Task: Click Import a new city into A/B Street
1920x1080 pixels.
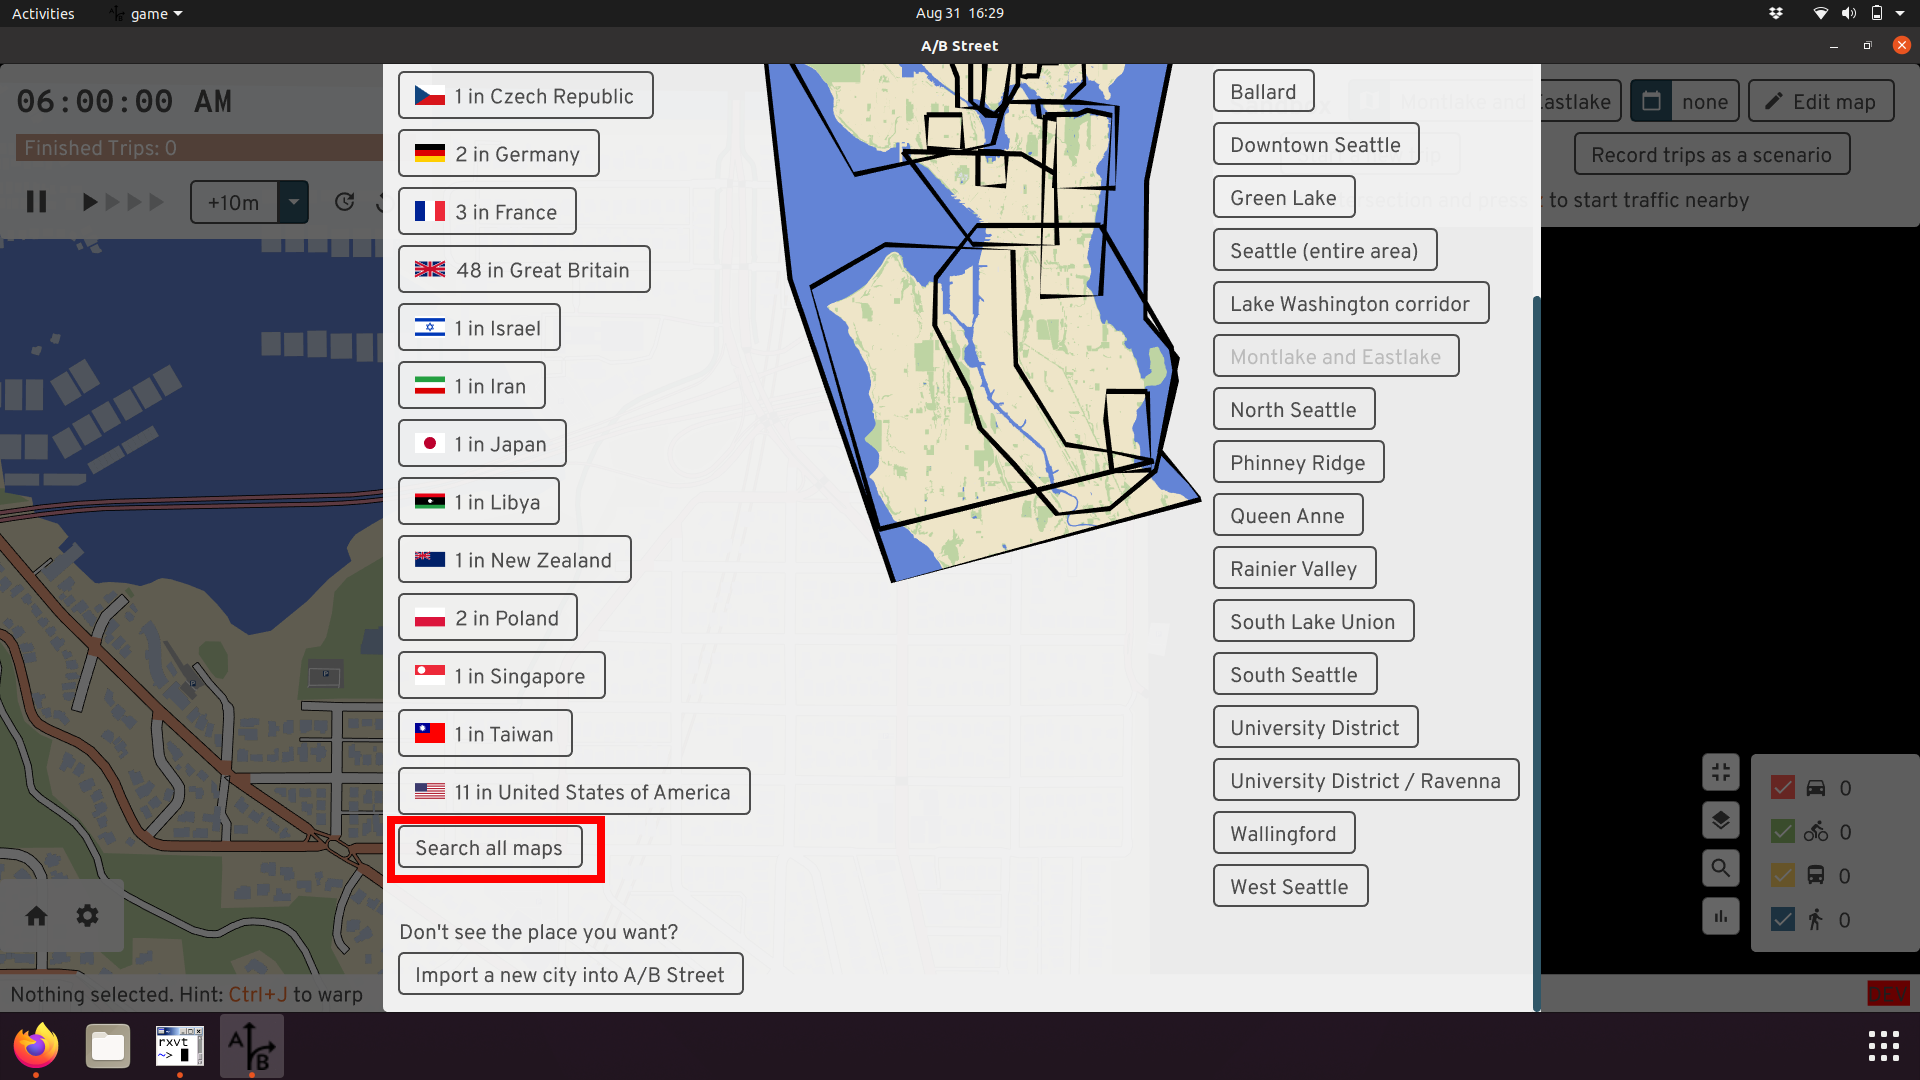Action: [570, 974]
